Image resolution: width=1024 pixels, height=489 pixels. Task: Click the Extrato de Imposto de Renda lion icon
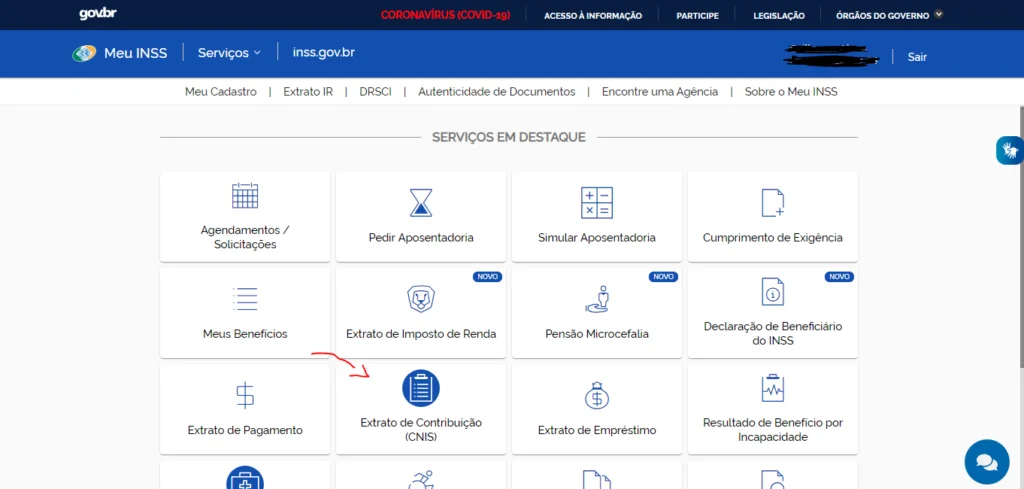click(x=421, y=299)
